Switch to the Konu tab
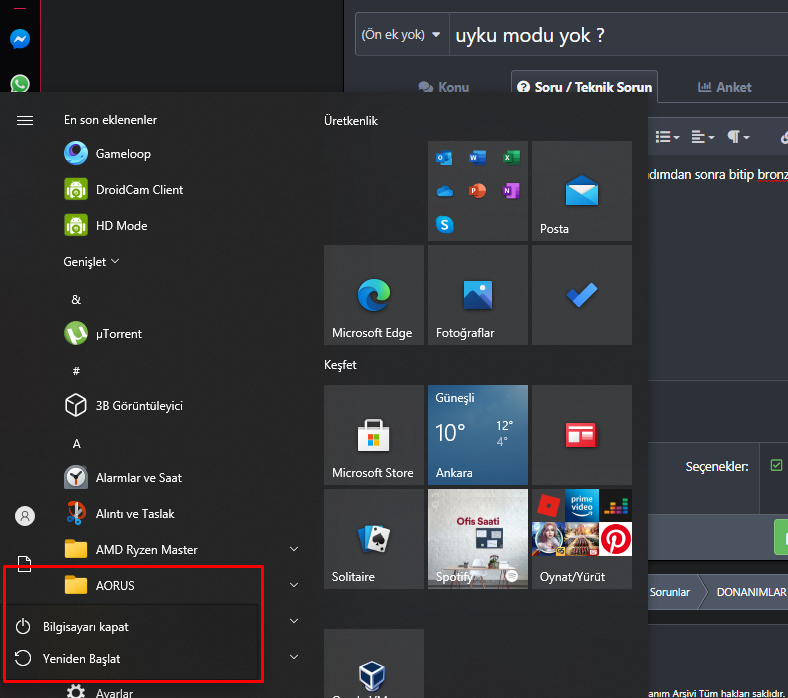Screen dimensions: 788x698 (443, 87)
